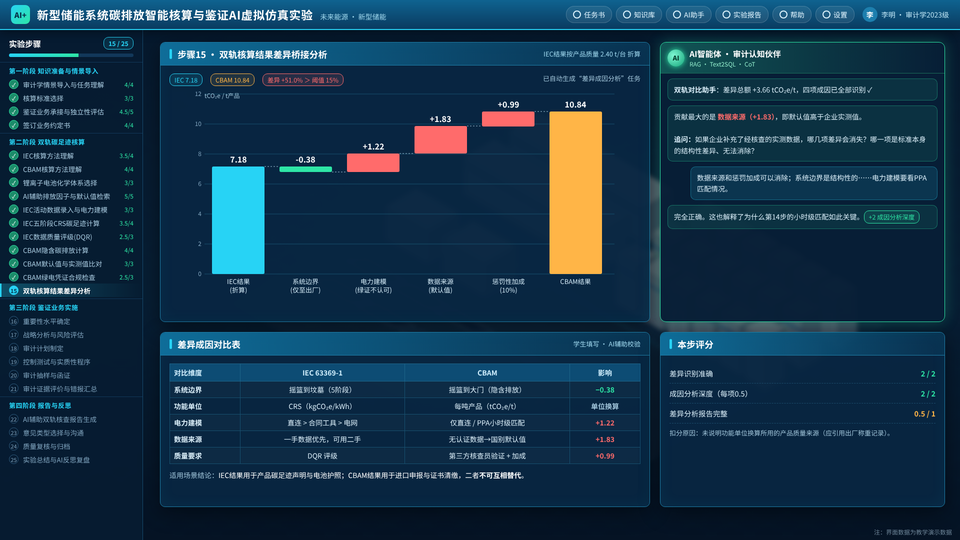Screen dimensions: 960x540
Task: Click the blue IEC结果 7.18 bar
Action: (238, 220)
